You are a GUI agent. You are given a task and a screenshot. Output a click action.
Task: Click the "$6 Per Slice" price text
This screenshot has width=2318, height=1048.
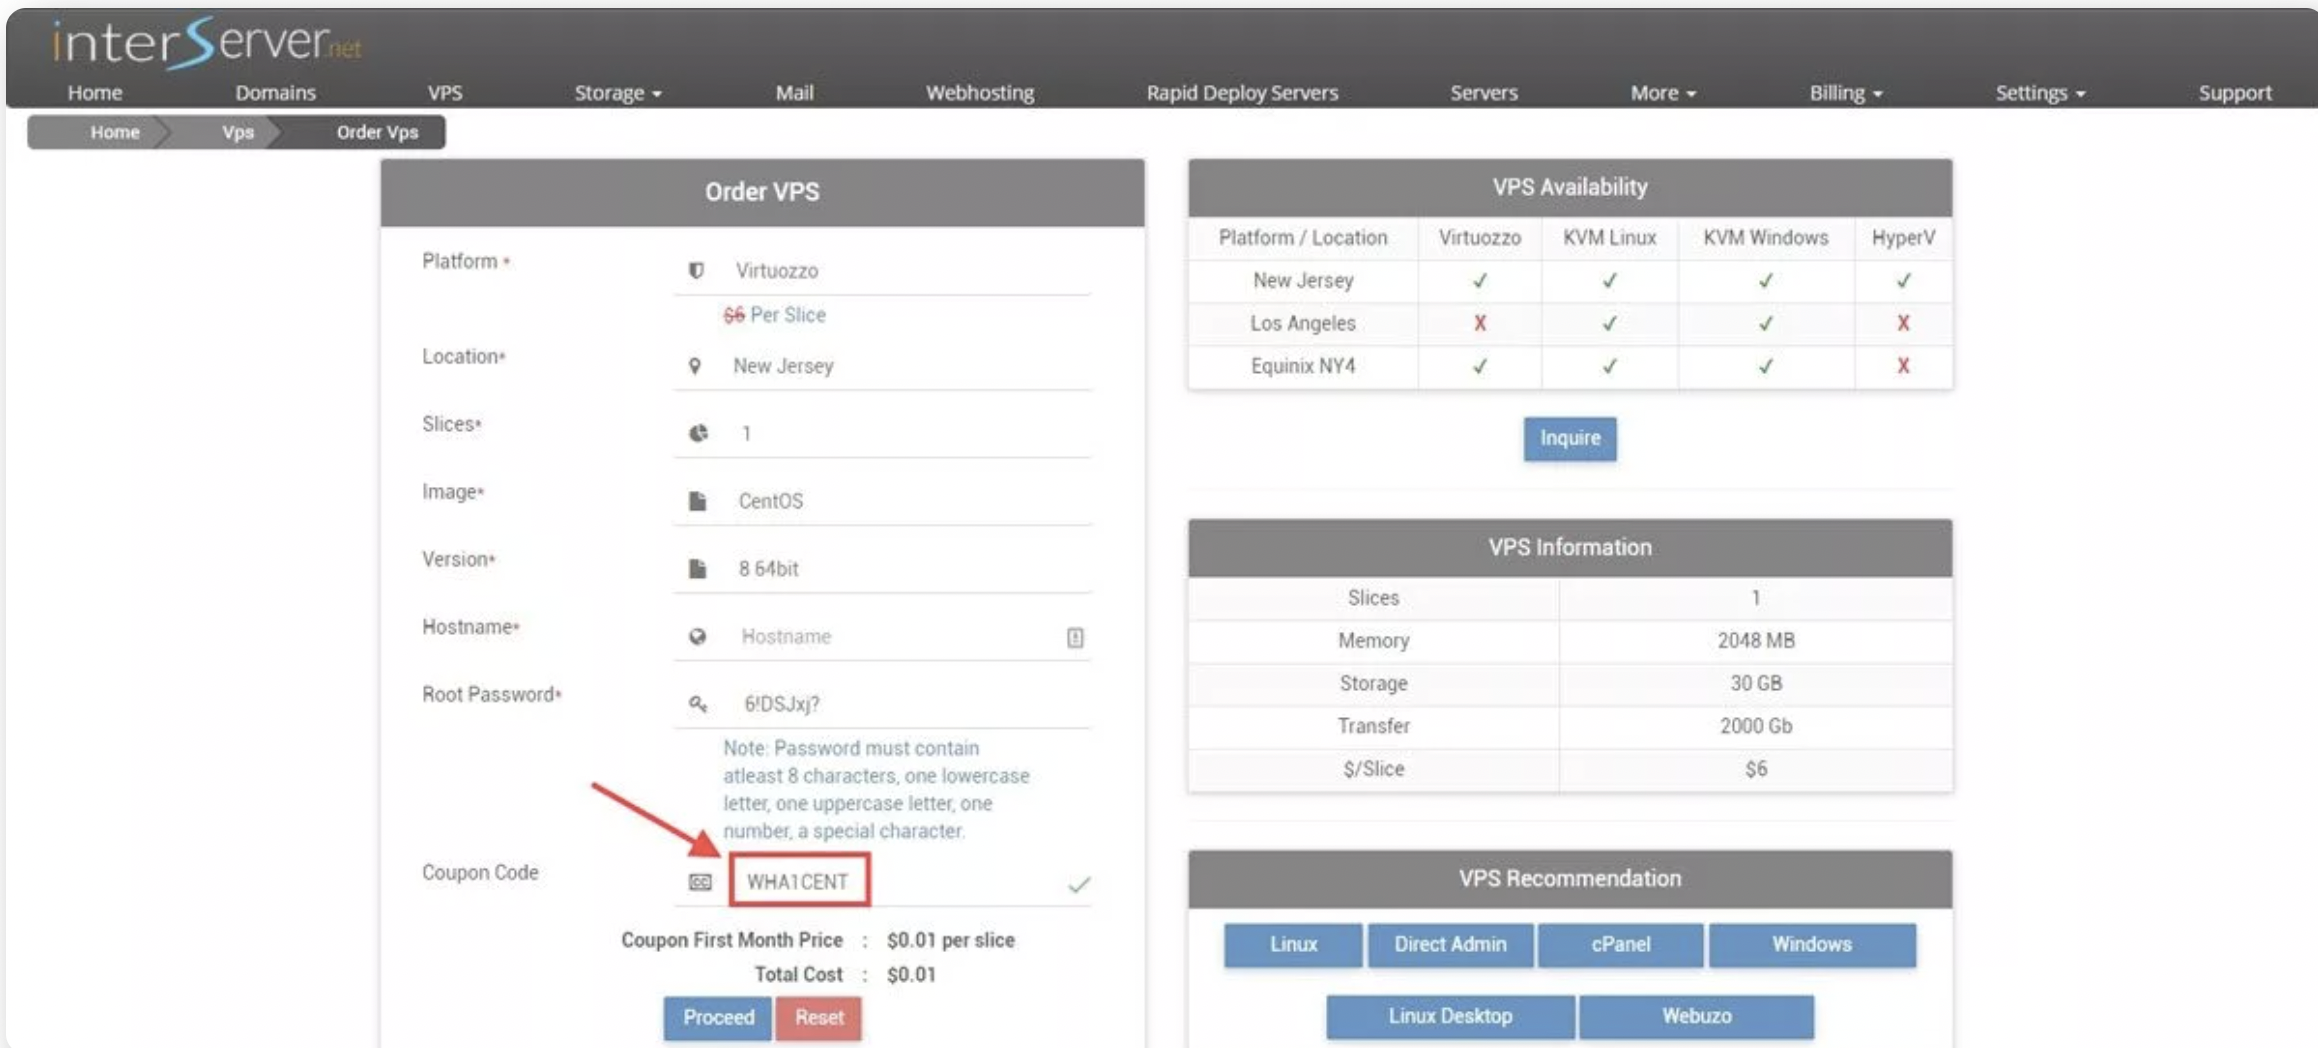click(774, 315)
